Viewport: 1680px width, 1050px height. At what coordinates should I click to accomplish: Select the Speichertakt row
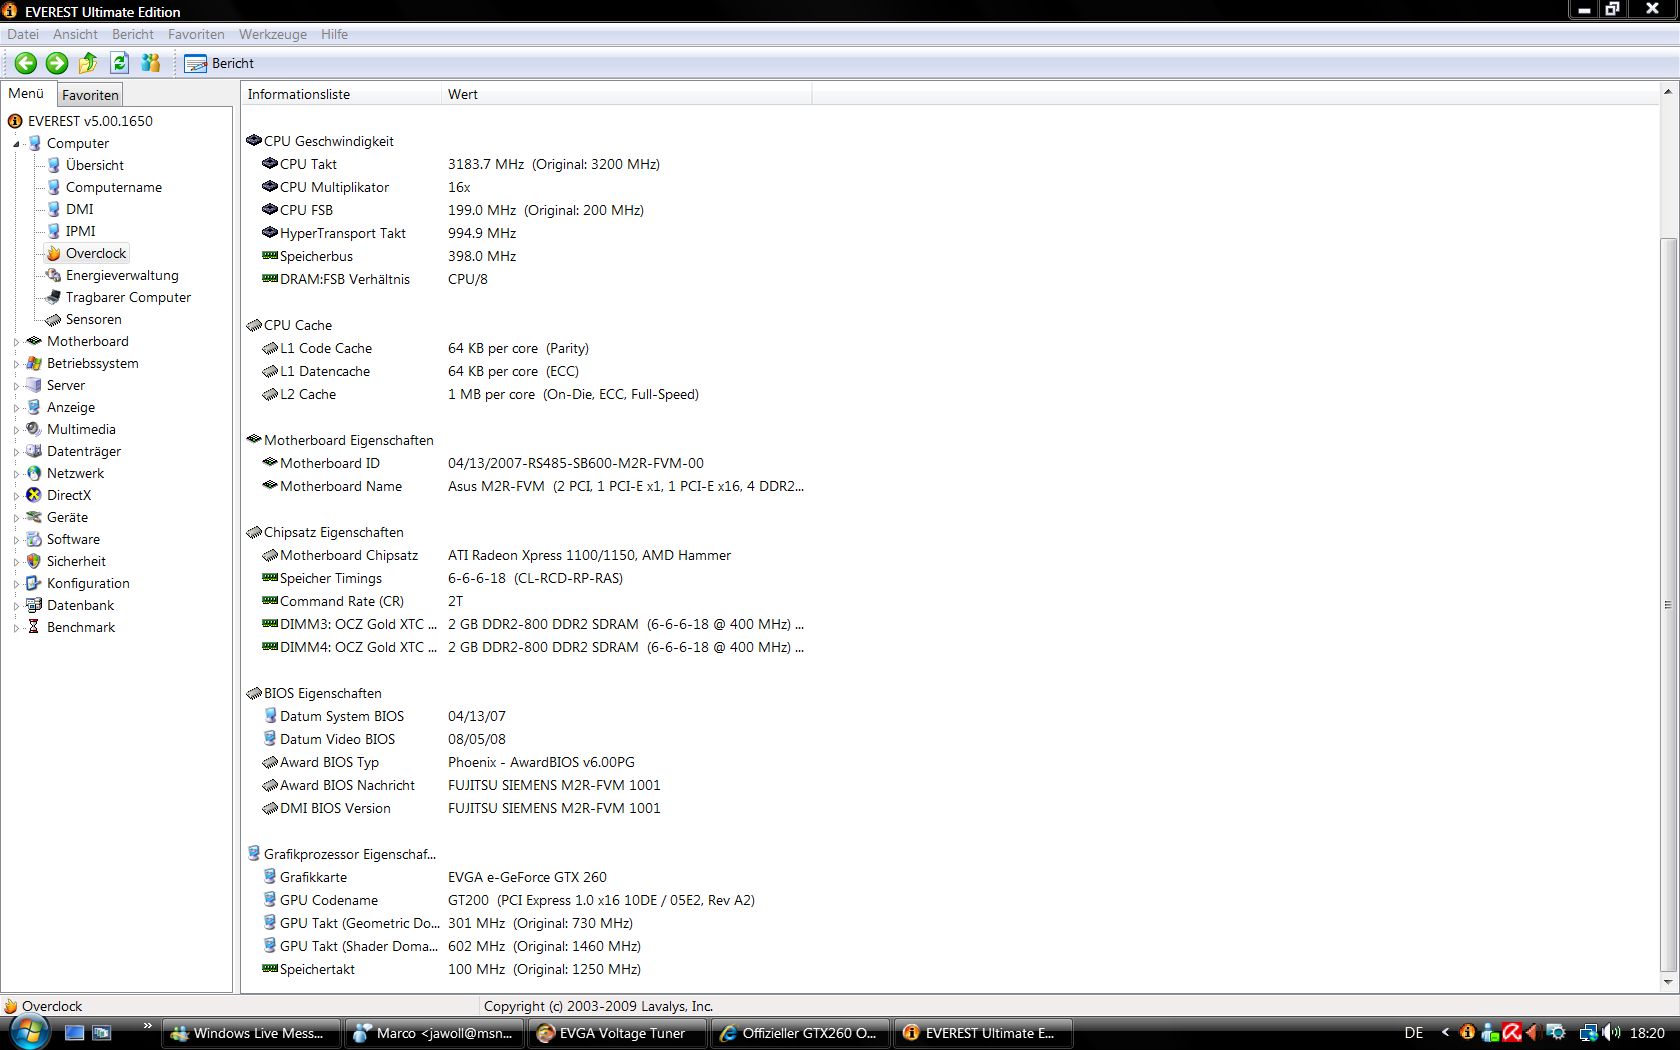point(527,969)
